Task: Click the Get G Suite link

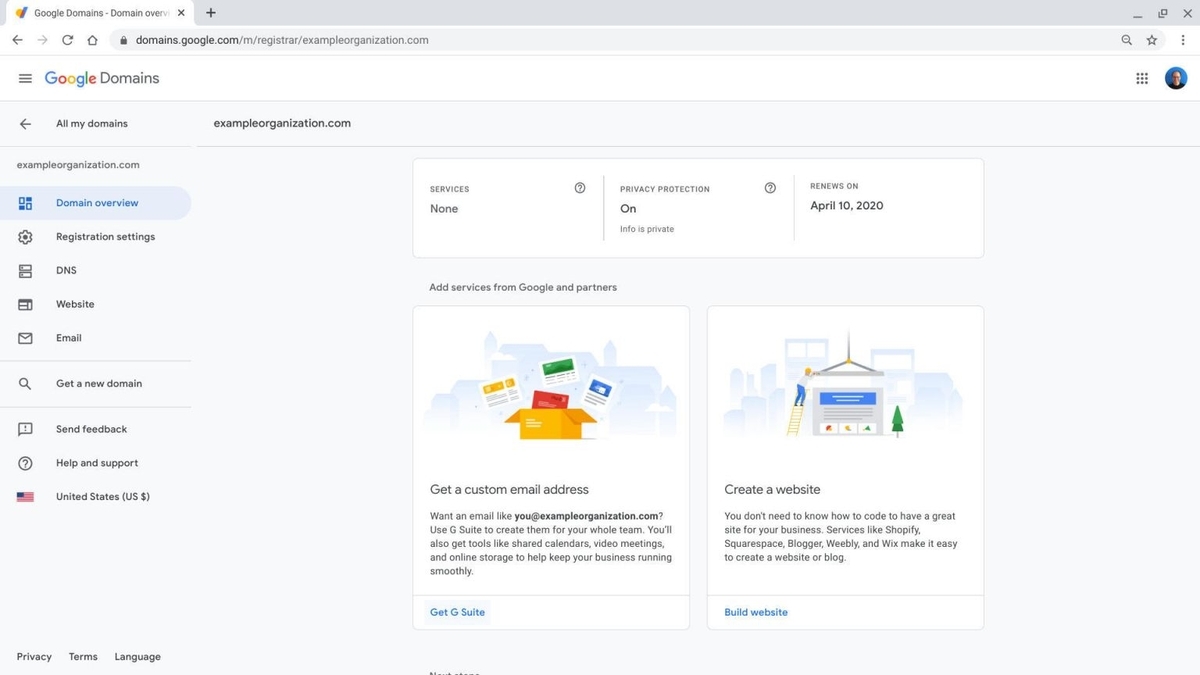Action: click(x=457, y=611)
